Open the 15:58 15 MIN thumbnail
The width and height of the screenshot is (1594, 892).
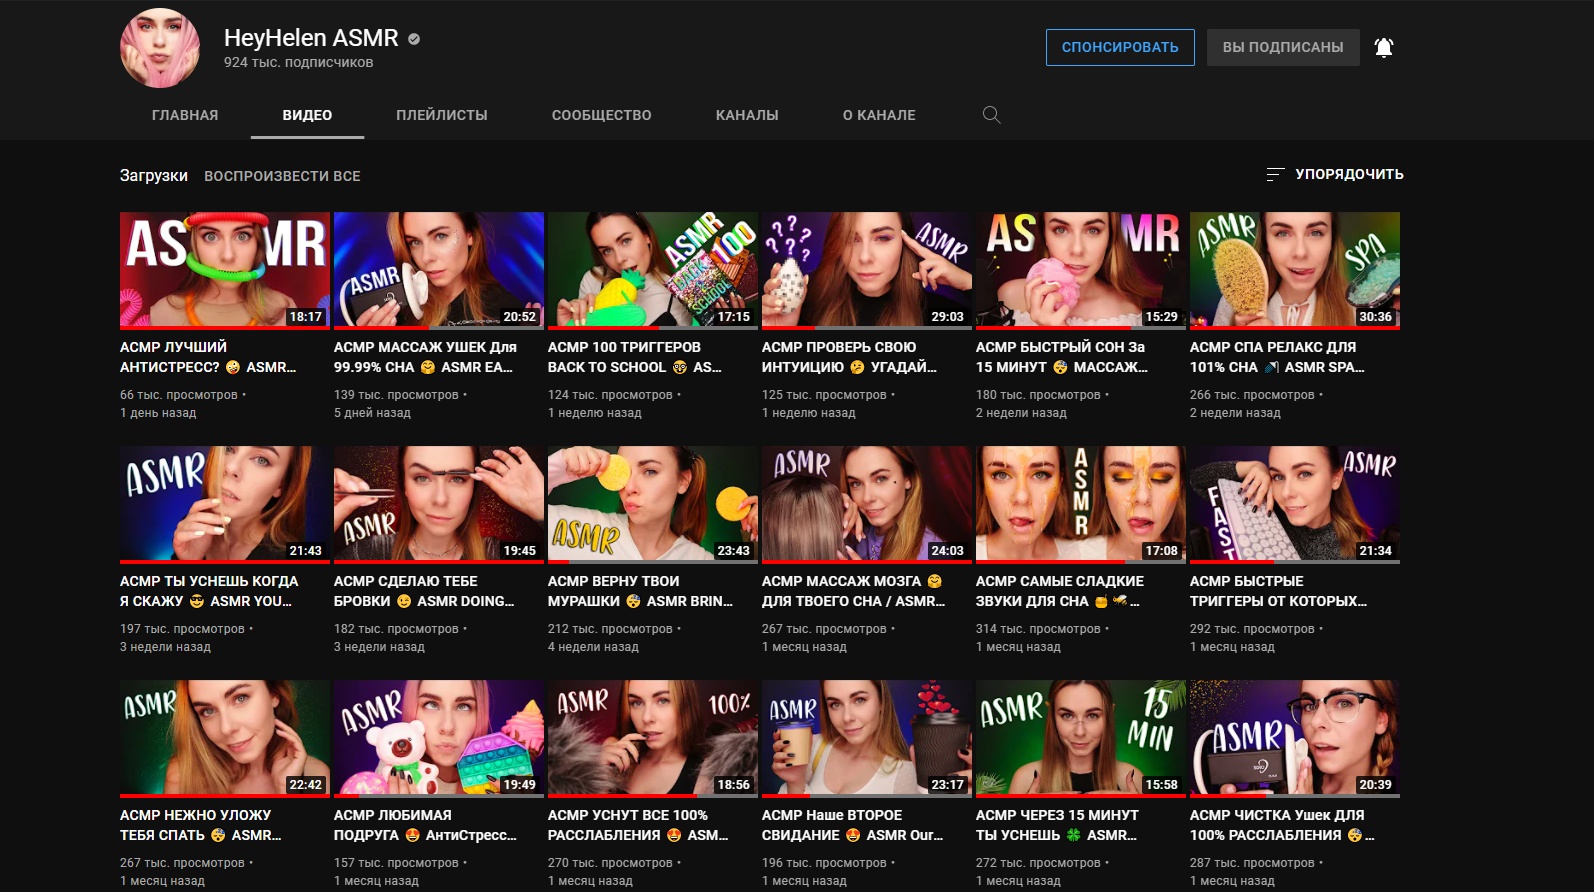point(1081,738)
